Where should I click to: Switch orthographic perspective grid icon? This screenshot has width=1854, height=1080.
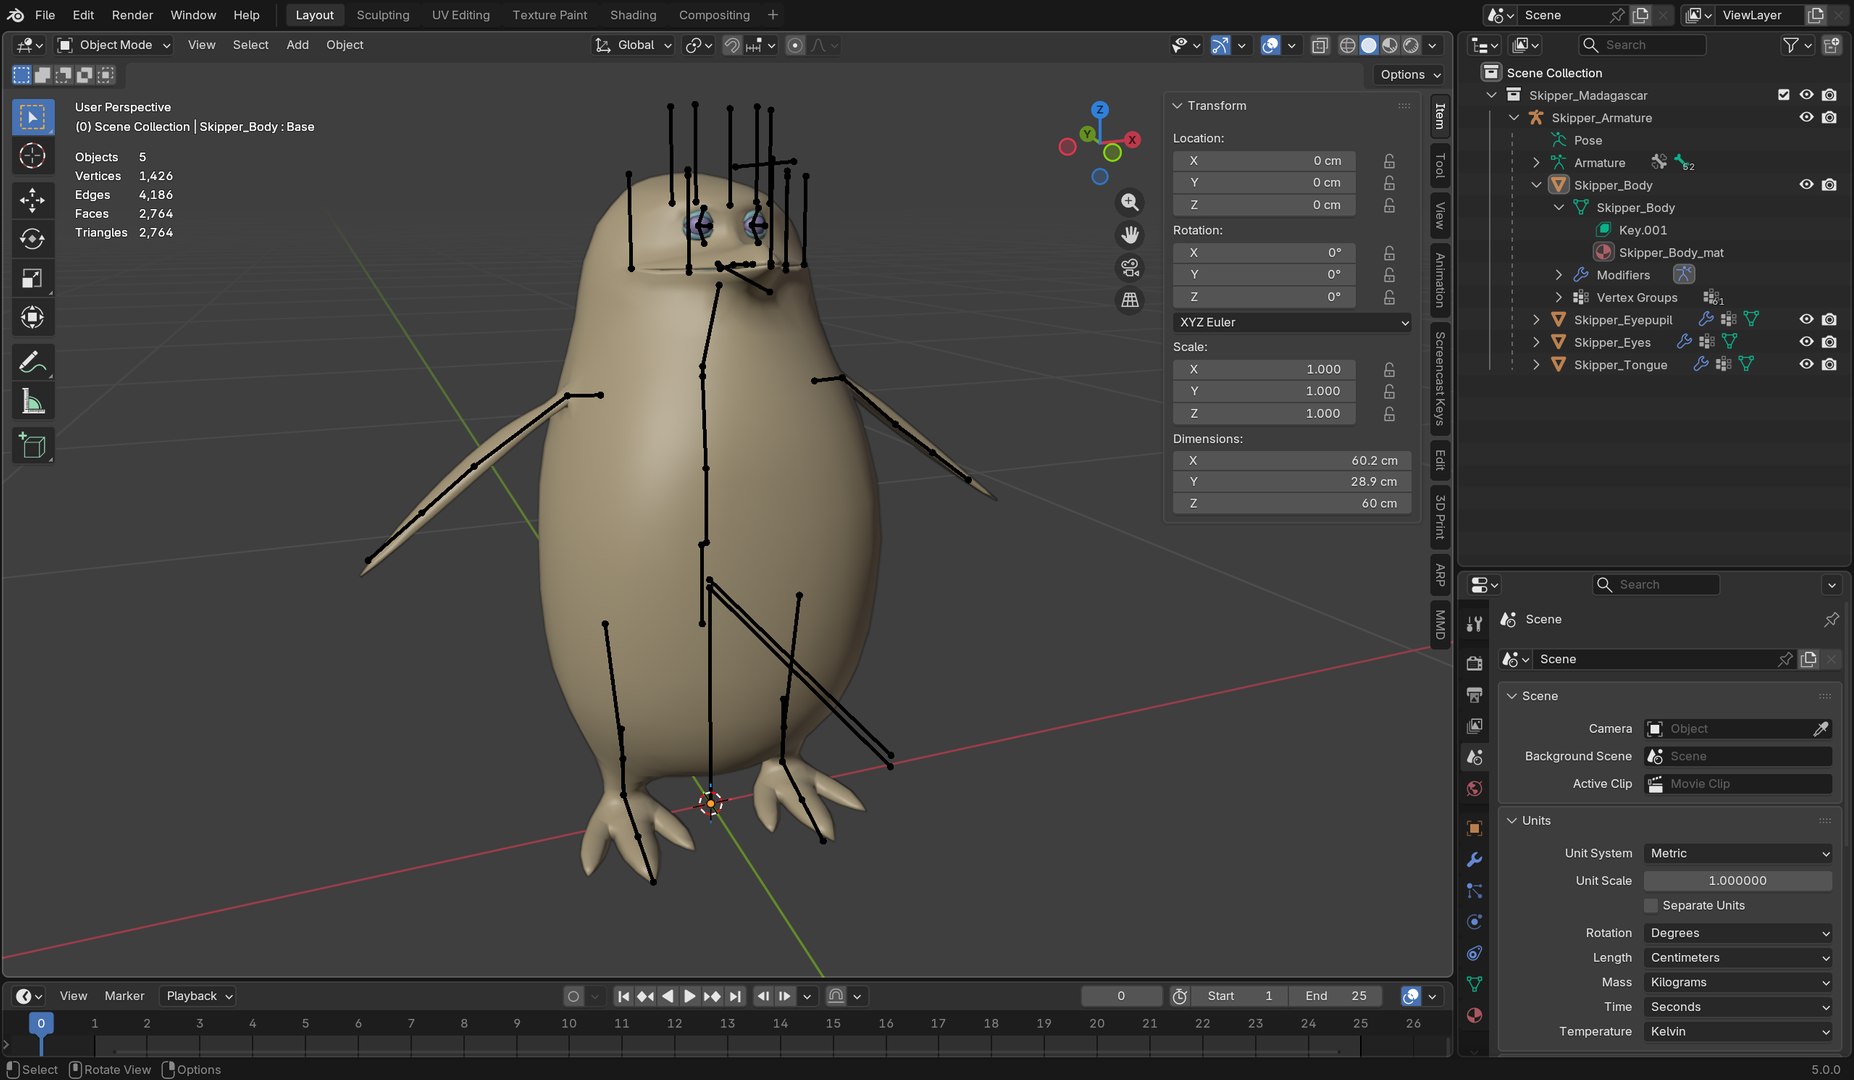(x=1130, y=300)
